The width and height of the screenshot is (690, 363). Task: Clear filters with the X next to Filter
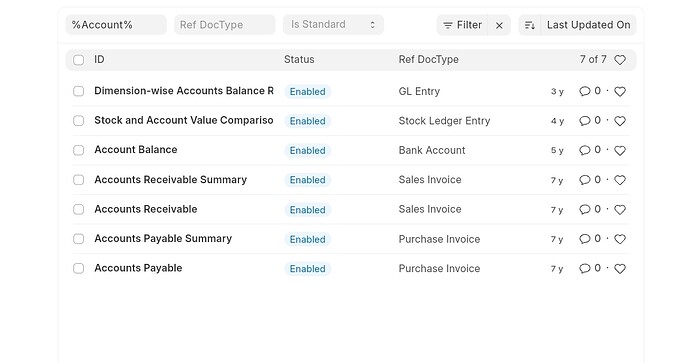tap(499, 25)
